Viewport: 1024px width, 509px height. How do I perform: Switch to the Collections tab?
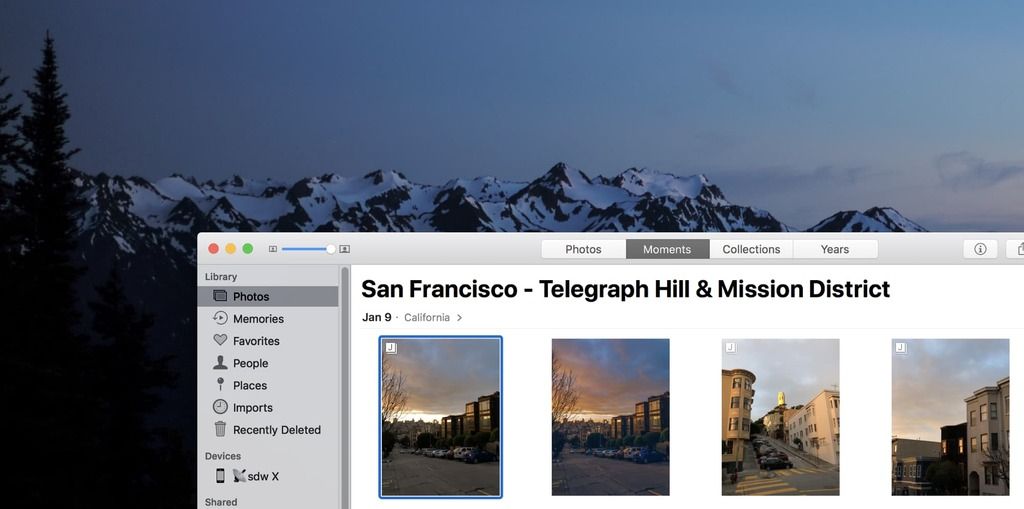pos(751,249)
